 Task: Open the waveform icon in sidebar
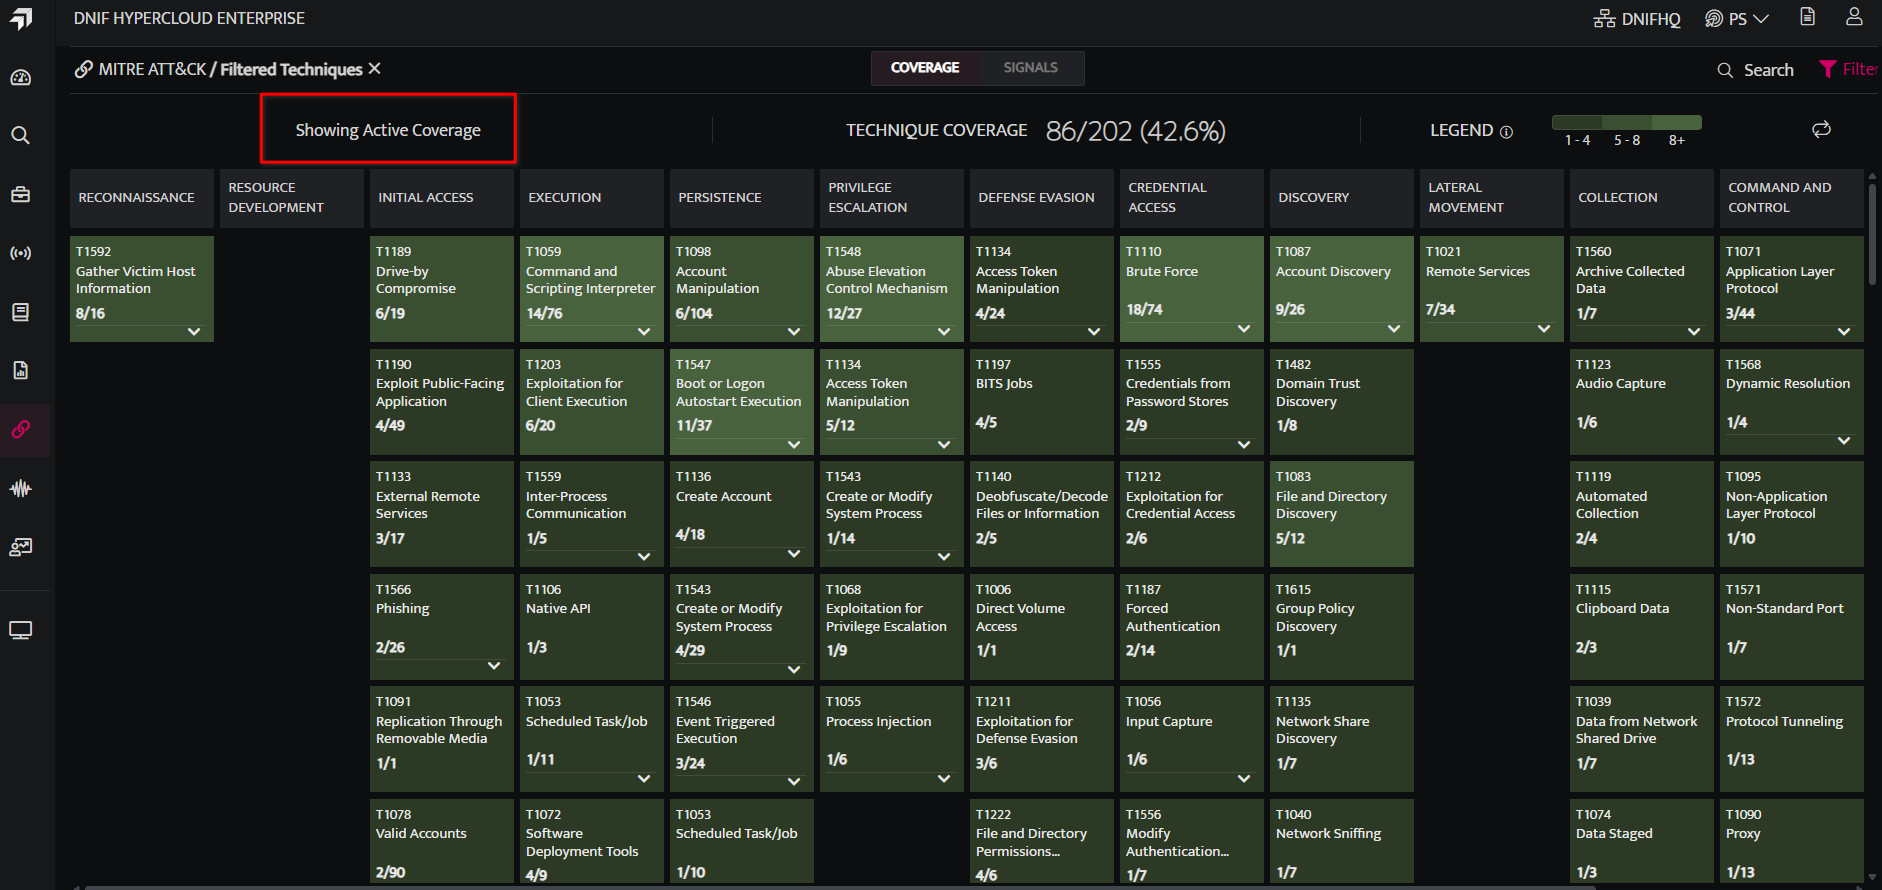tap(21, 488)
